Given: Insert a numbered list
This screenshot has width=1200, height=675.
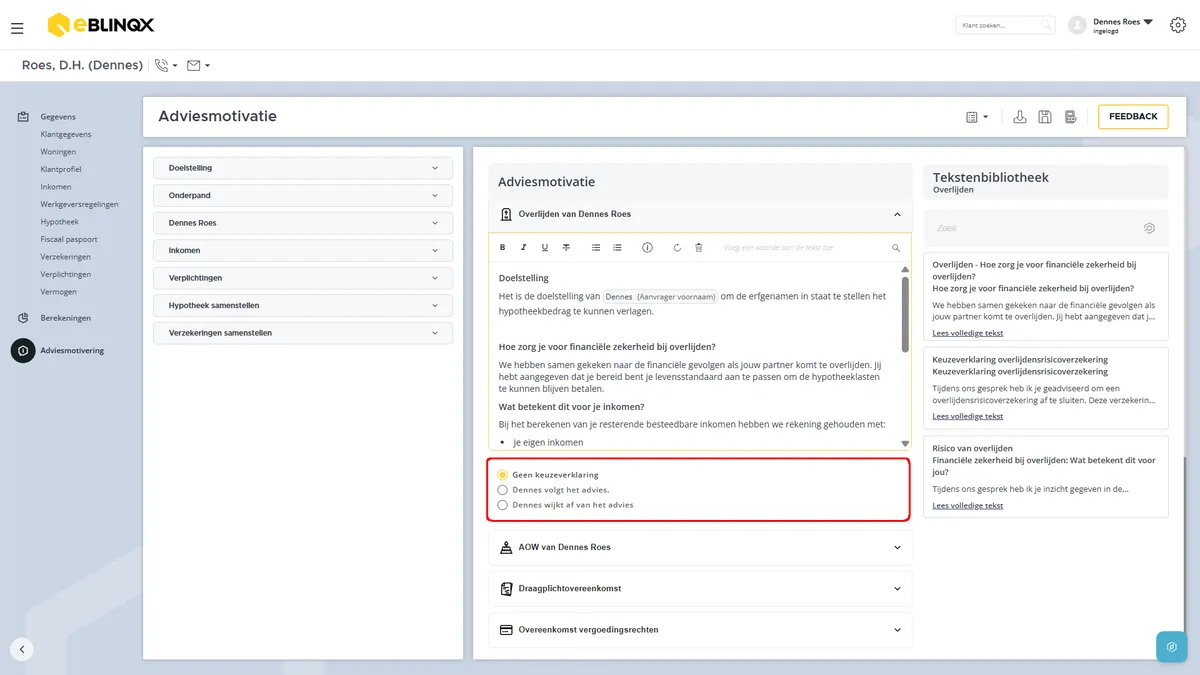Looking at the screenshot, I should [617, 247].
